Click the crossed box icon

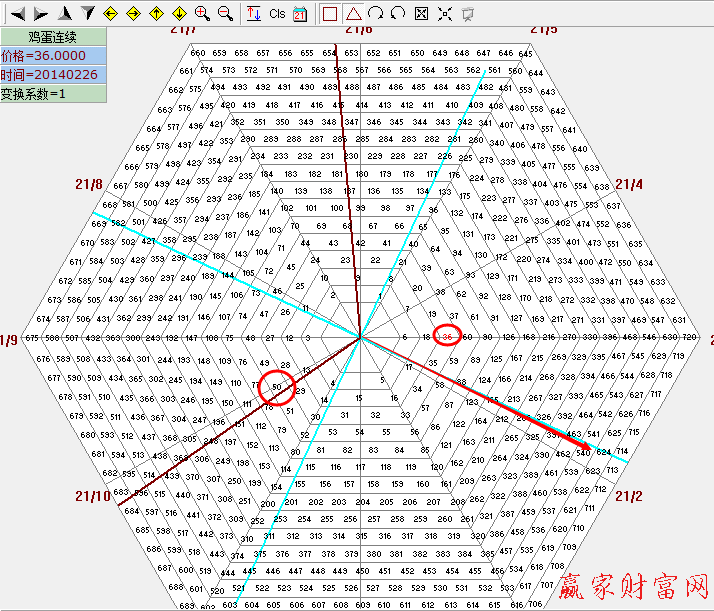pos(421,14)
